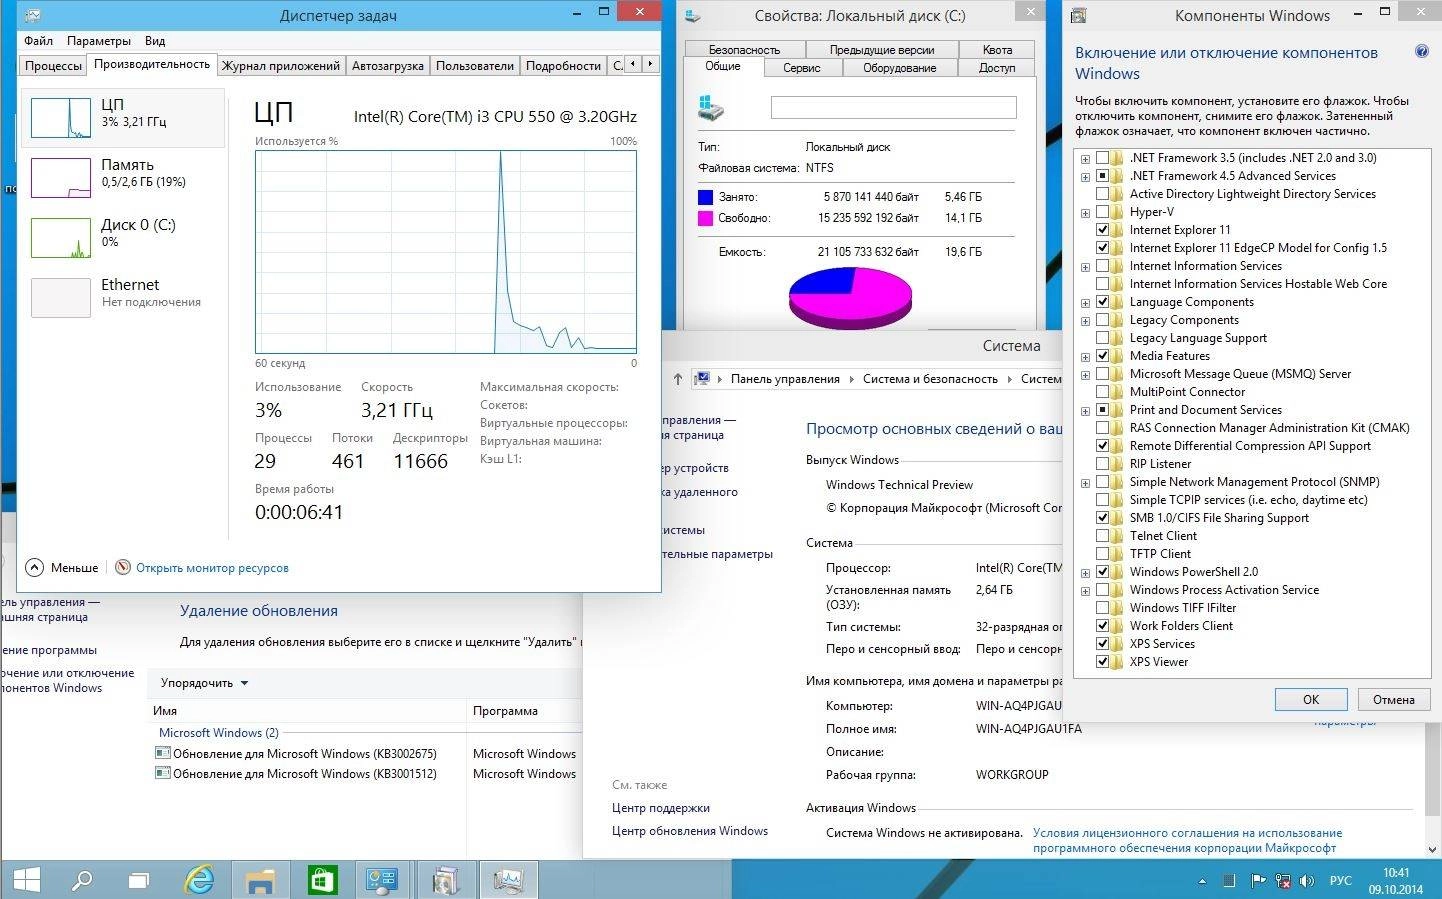Uncheck XPS Viewer checkbox
Screen dimensions: 1442x899
pos(1102,662)
